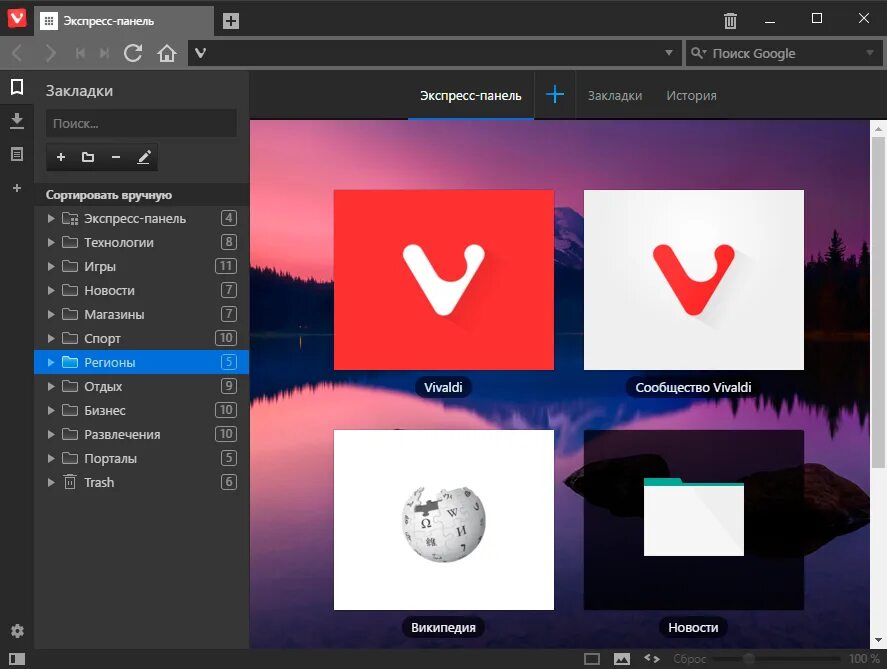Open the Новости speed dial folder
The image size is (887, 669).
tap(694, 520)
